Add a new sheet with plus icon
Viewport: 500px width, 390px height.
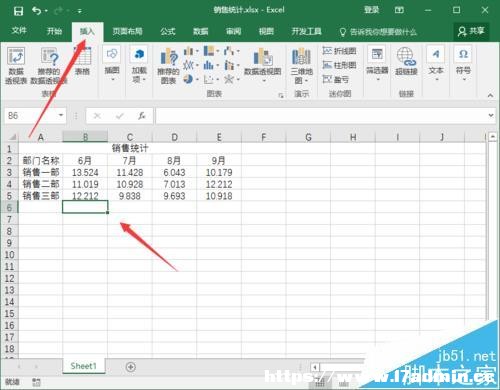point(131,367)
